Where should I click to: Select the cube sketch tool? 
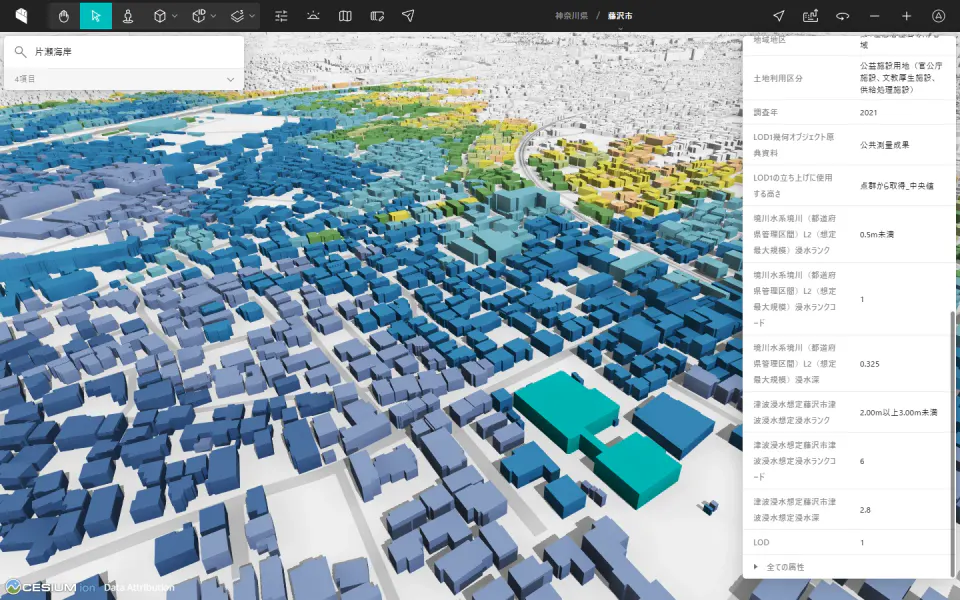[160, 16]
